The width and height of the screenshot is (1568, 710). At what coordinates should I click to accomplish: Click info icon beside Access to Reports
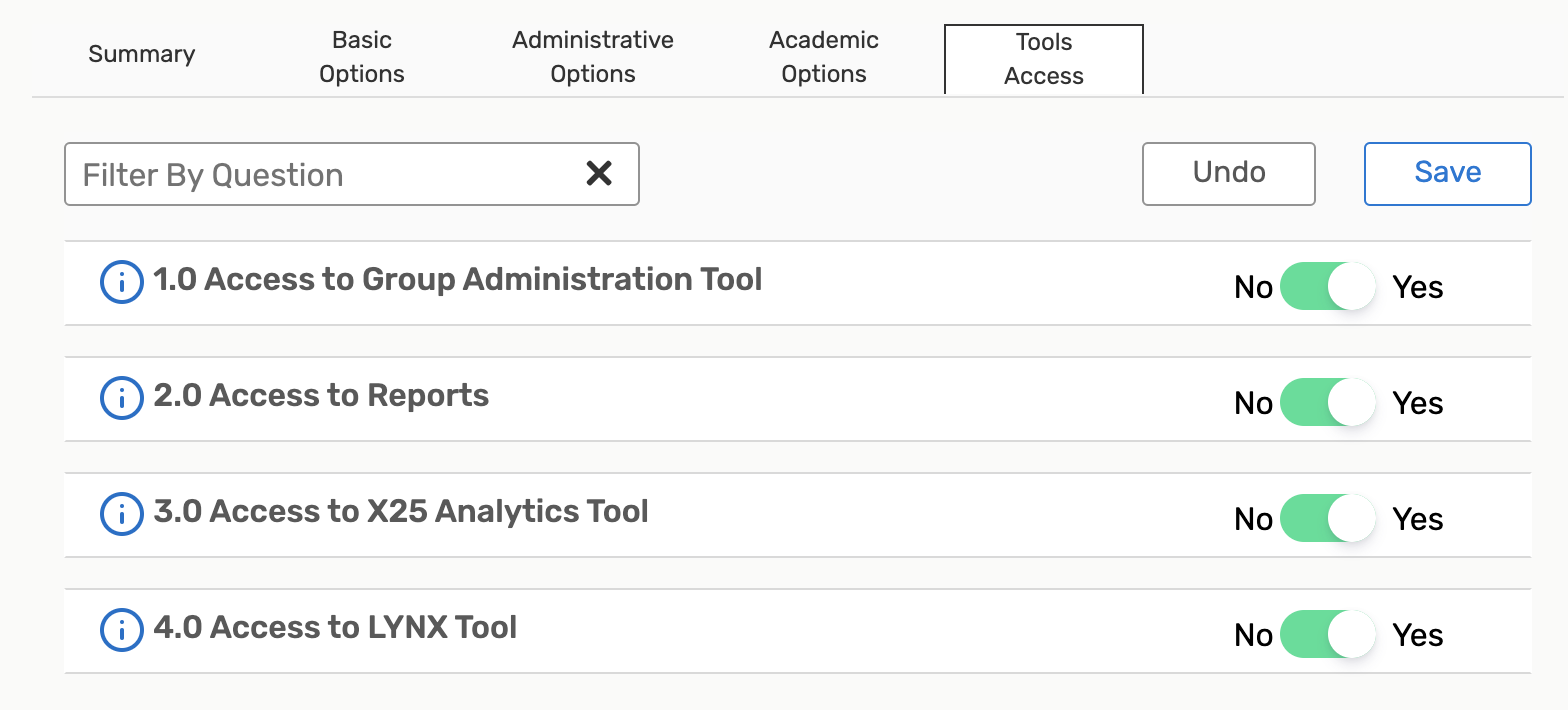click(x=122, y=399)
